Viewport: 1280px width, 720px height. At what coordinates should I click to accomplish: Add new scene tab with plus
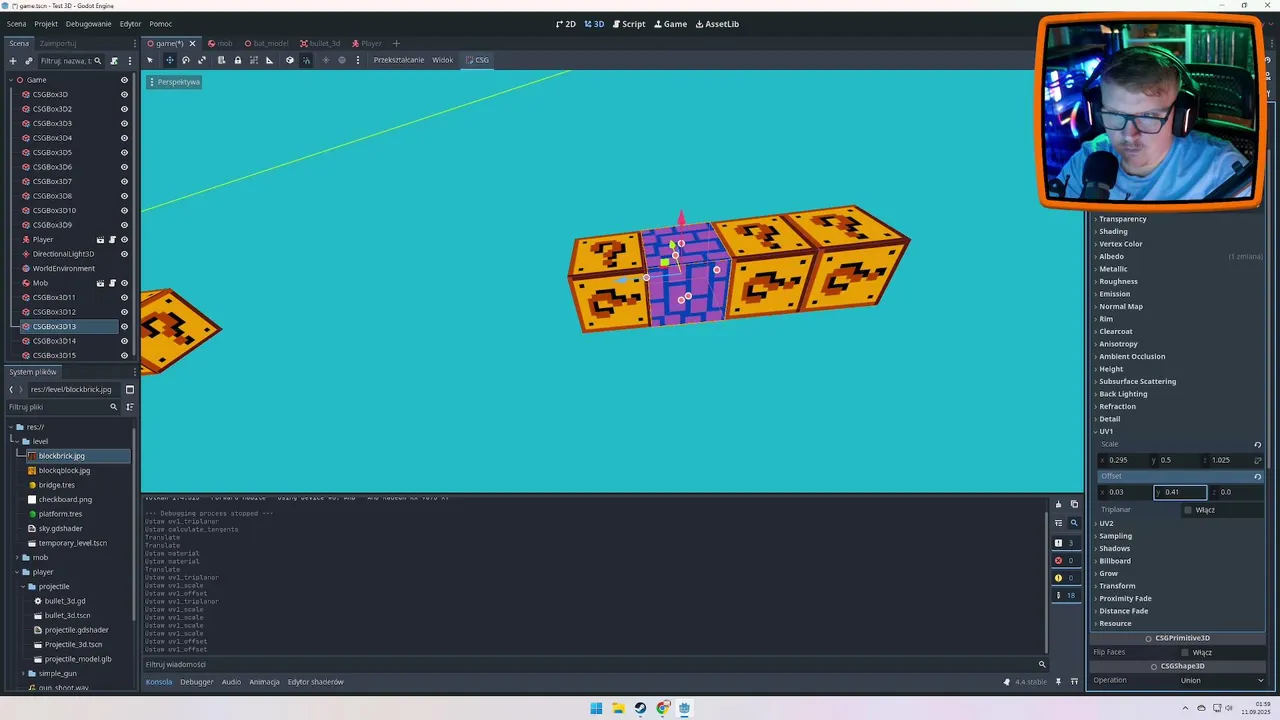(x=396, y=43)
